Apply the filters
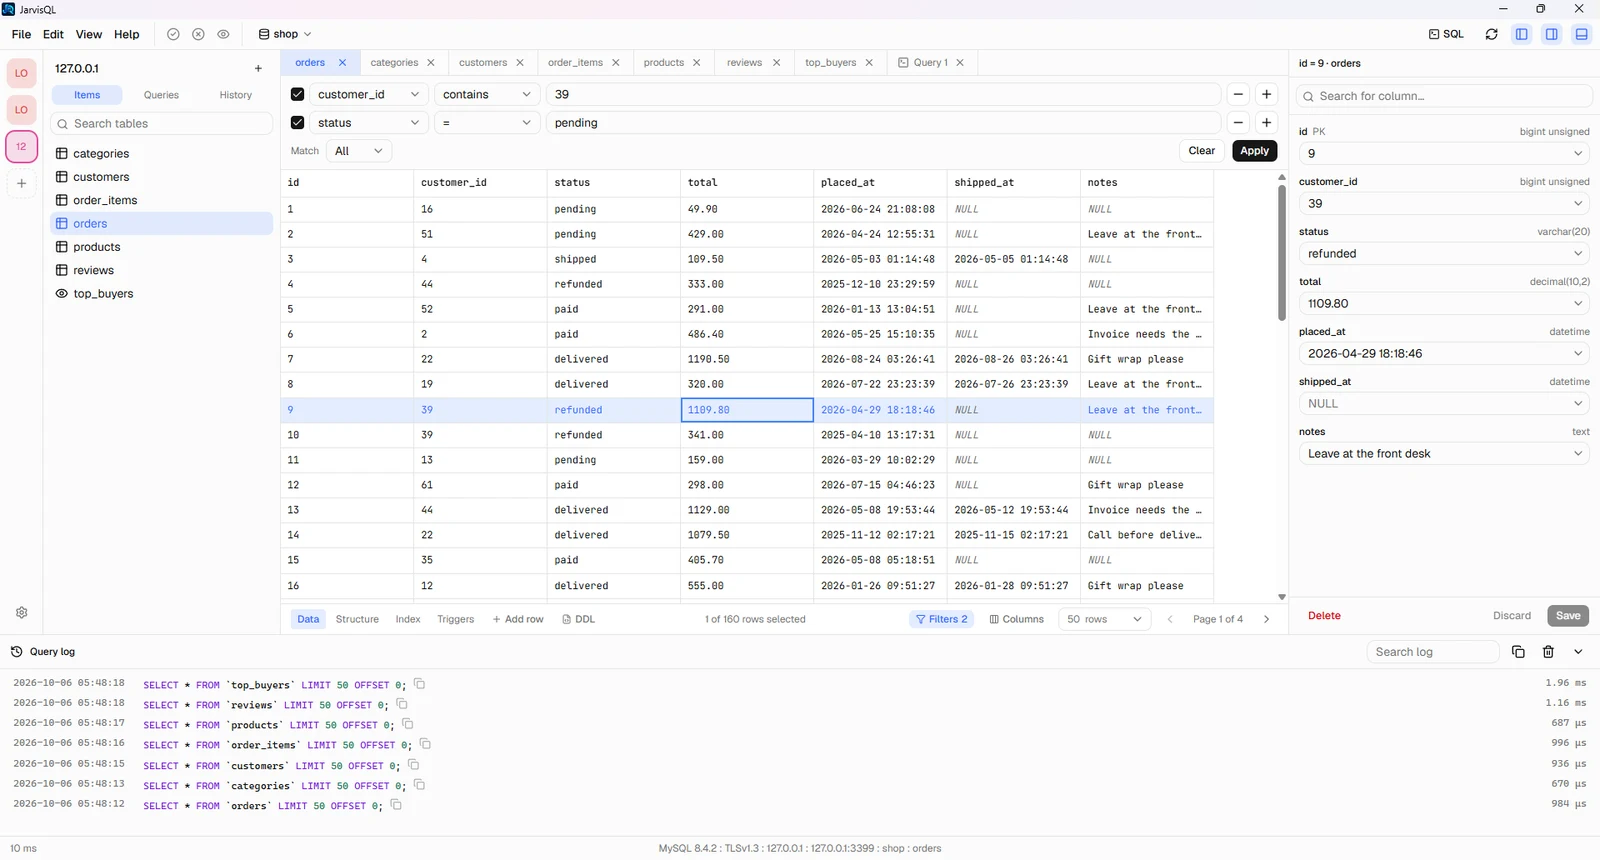 [1254, 151]
